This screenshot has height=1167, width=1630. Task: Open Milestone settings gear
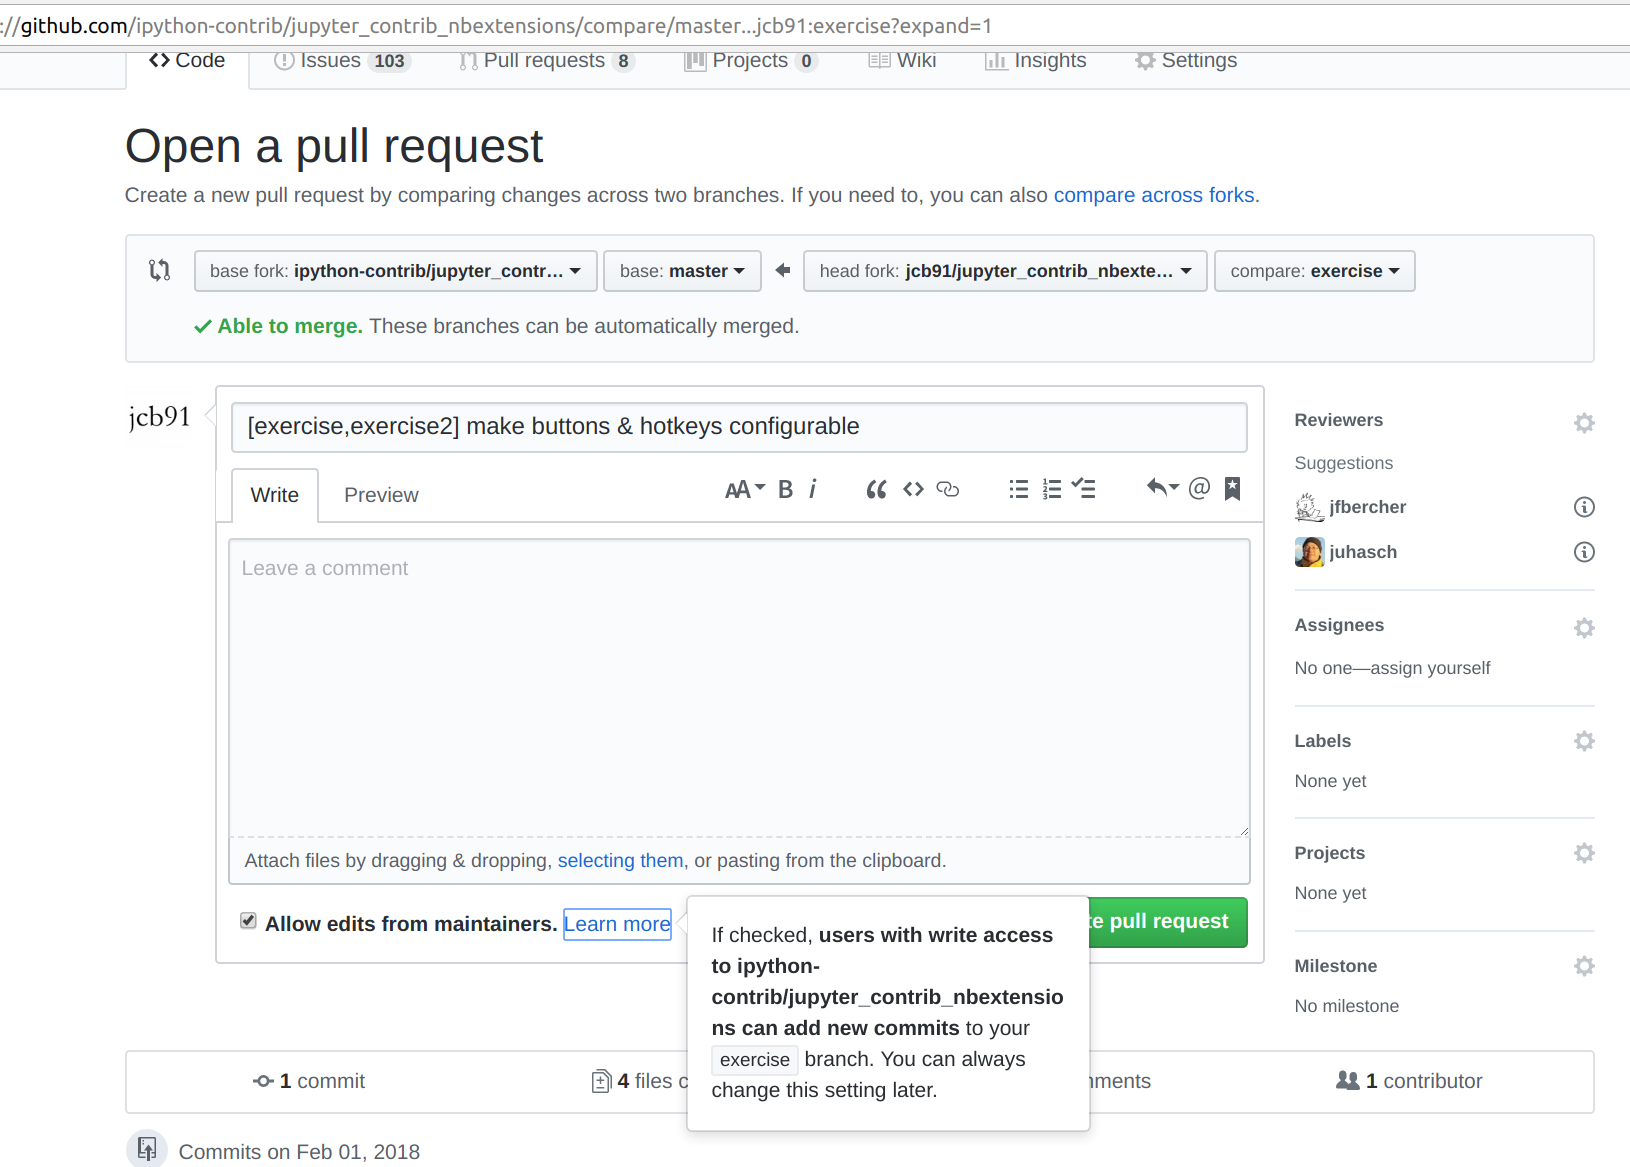pyautogui.click(x=1583, y=966)
